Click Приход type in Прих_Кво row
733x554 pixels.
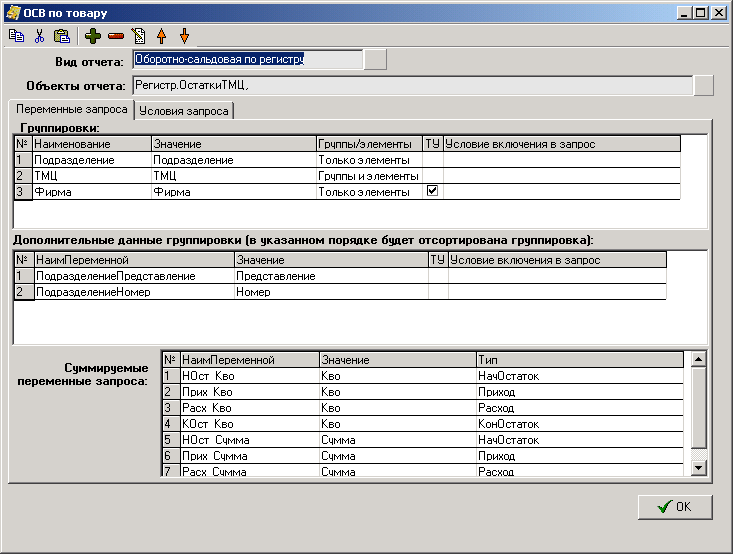coord(580,392)
